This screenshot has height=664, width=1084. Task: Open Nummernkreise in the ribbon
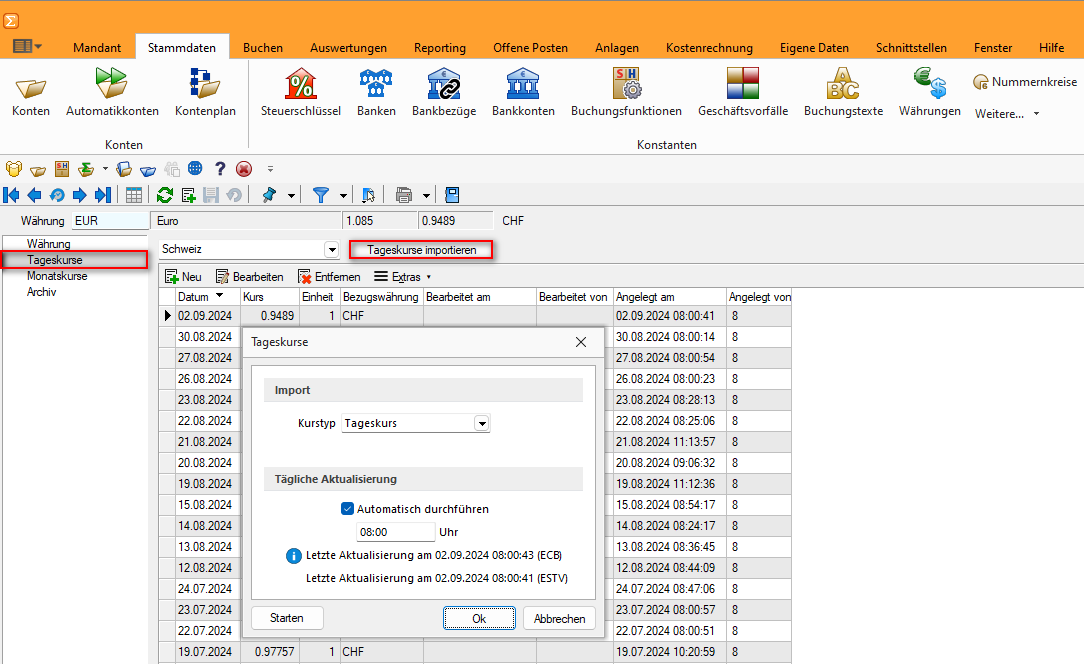[1025, 82]
